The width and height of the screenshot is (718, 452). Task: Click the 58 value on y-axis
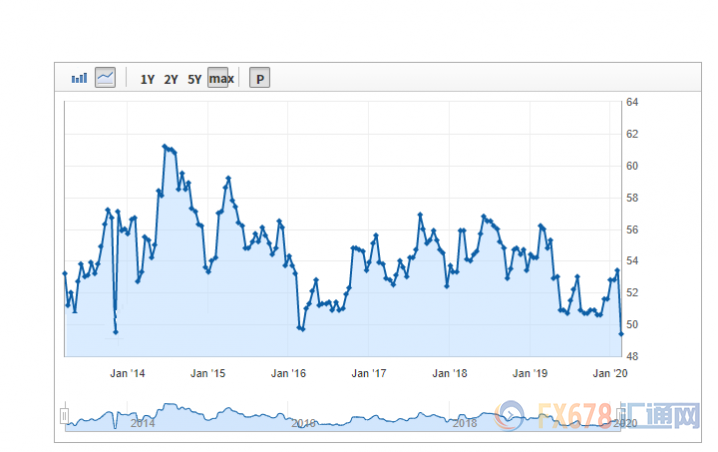(632, 198)
